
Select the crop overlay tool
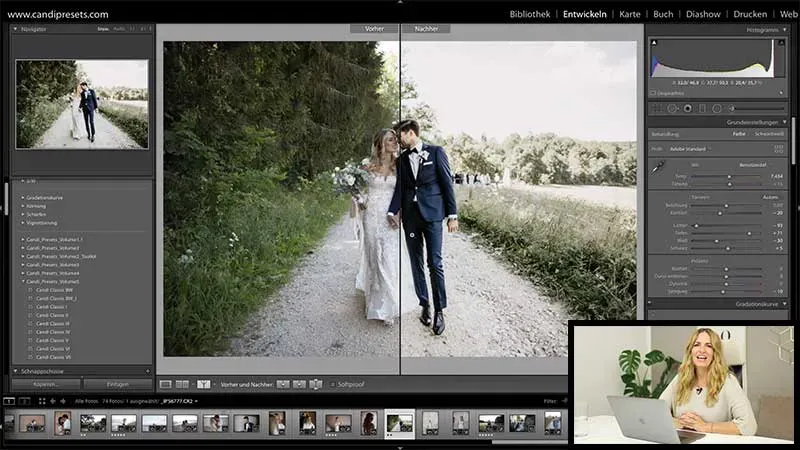(657, 108)
